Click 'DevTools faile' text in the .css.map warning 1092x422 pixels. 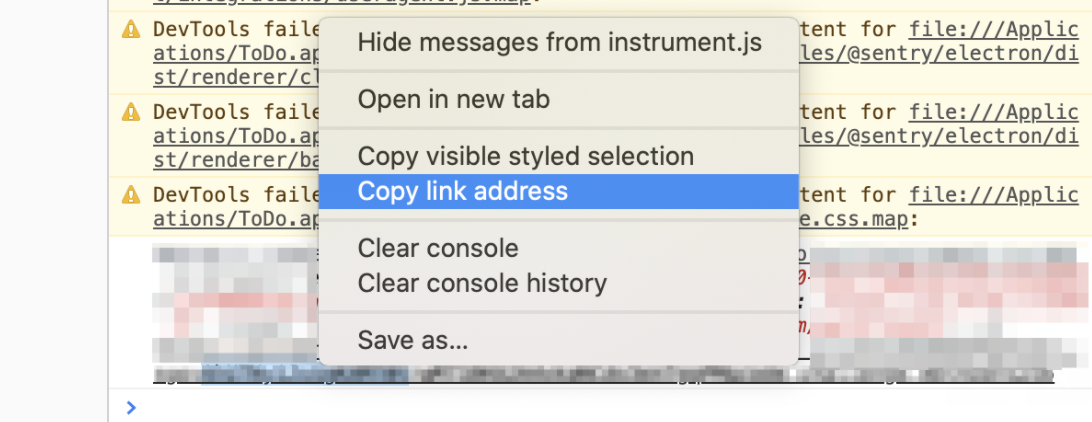click(235, 195)
